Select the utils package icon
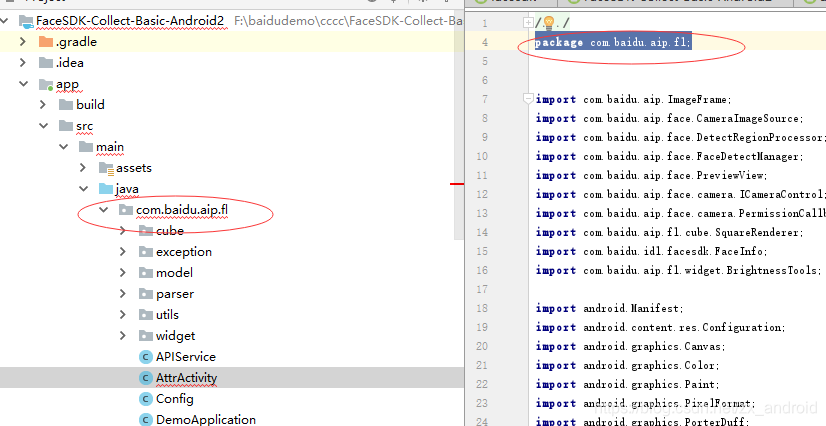This screenshot has height=426, width=826. pyautogui.click(x=146, y=315)
